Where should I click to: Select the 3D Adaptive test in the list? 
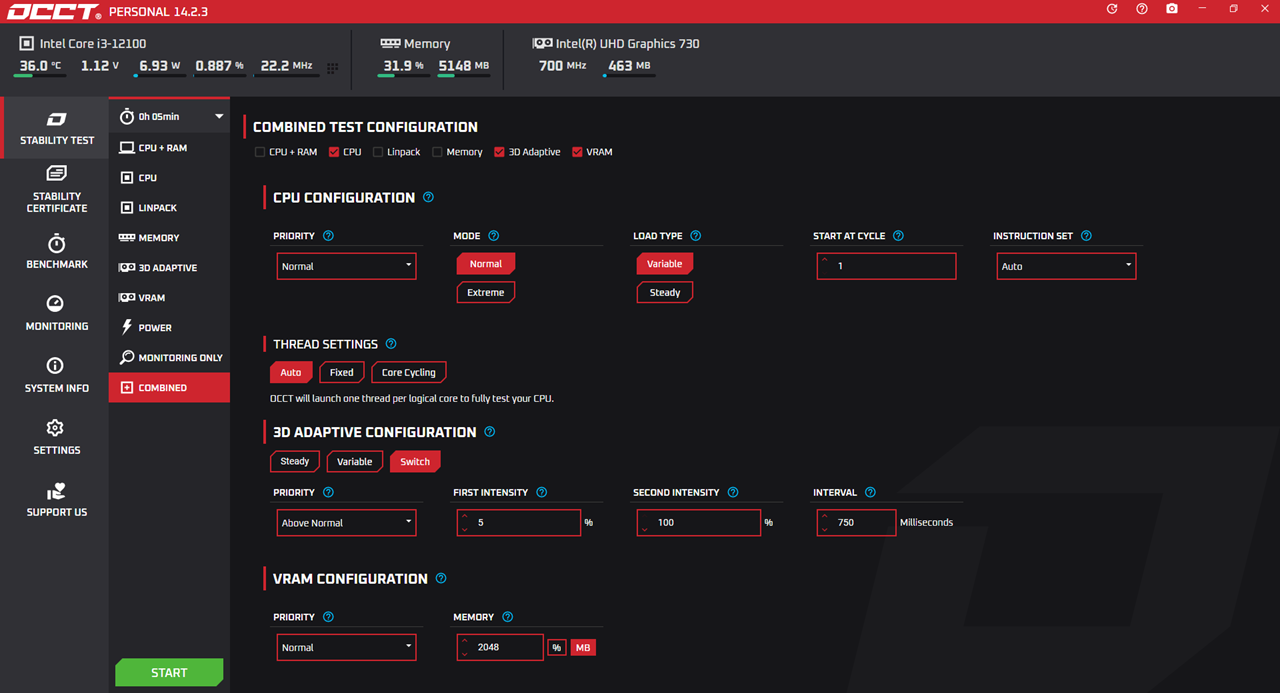point(169,268)
